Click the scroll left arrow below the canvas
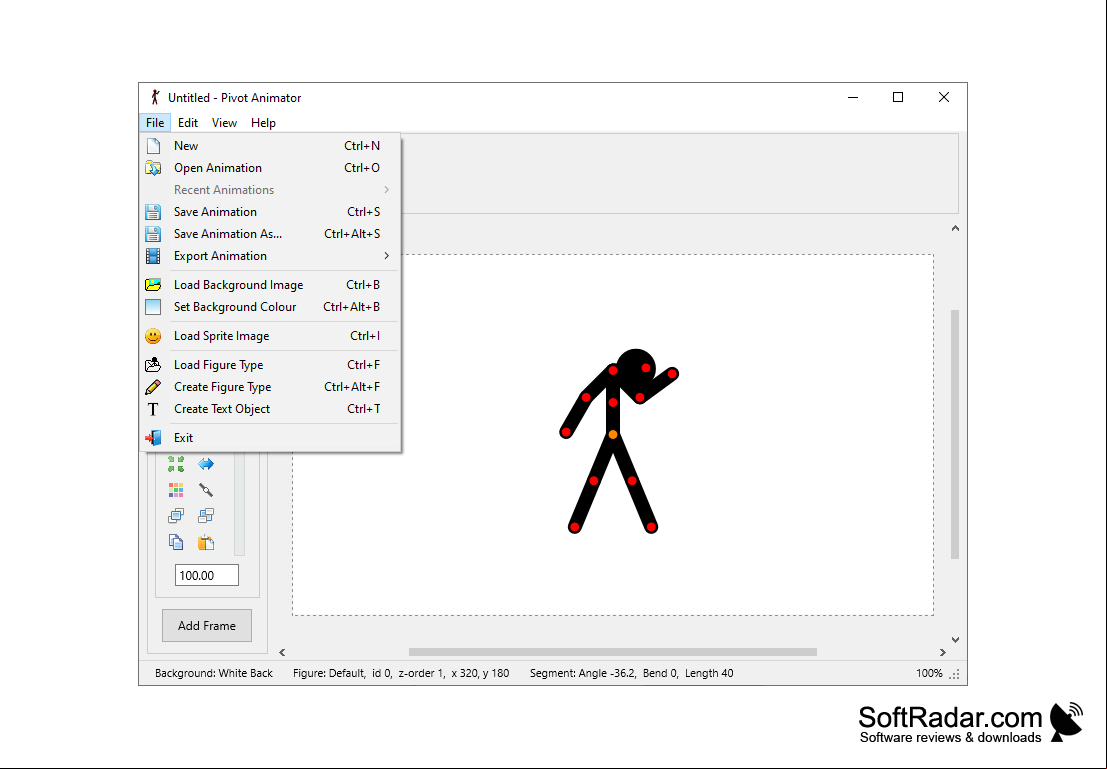 pyautogui.click(x=282, y=652)
